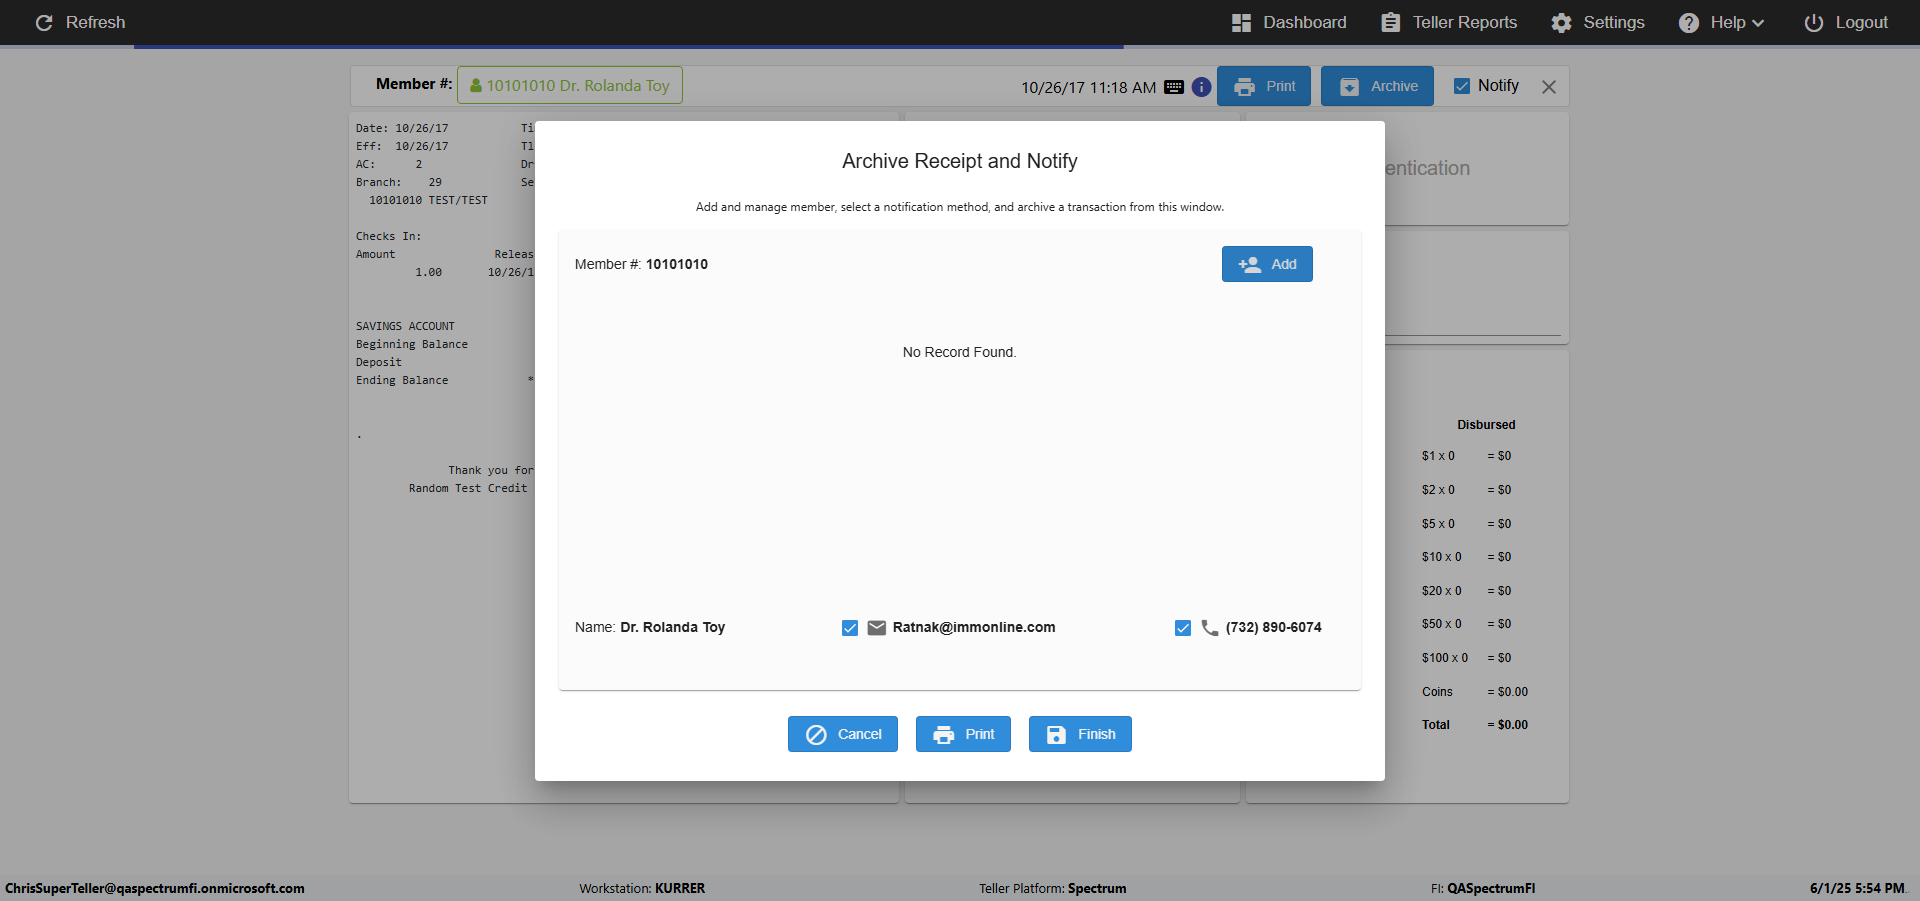This screenshot has width=1920, height=901.
Task: Click the logged-in user email in status bar
Action: tap(155, 888)
